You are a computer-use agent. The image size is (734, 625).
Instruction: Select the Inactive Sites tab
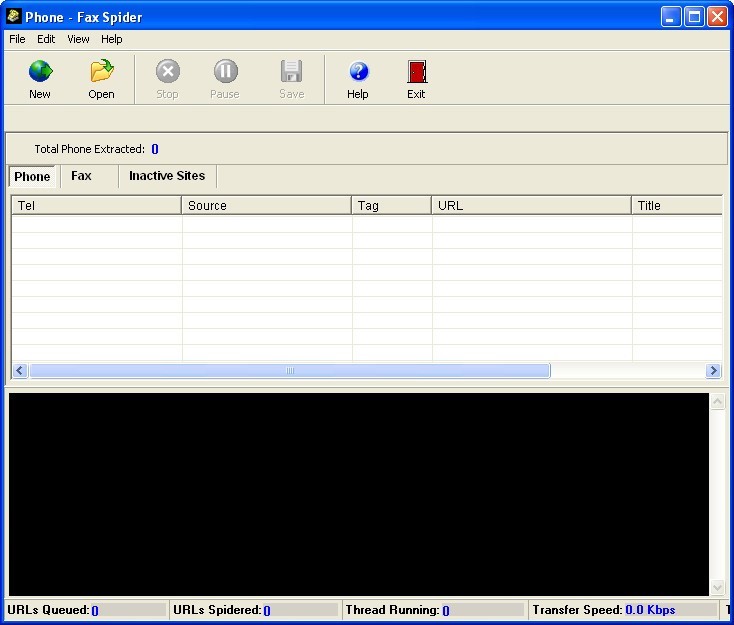pyautogui.click(x=167, y=176)
